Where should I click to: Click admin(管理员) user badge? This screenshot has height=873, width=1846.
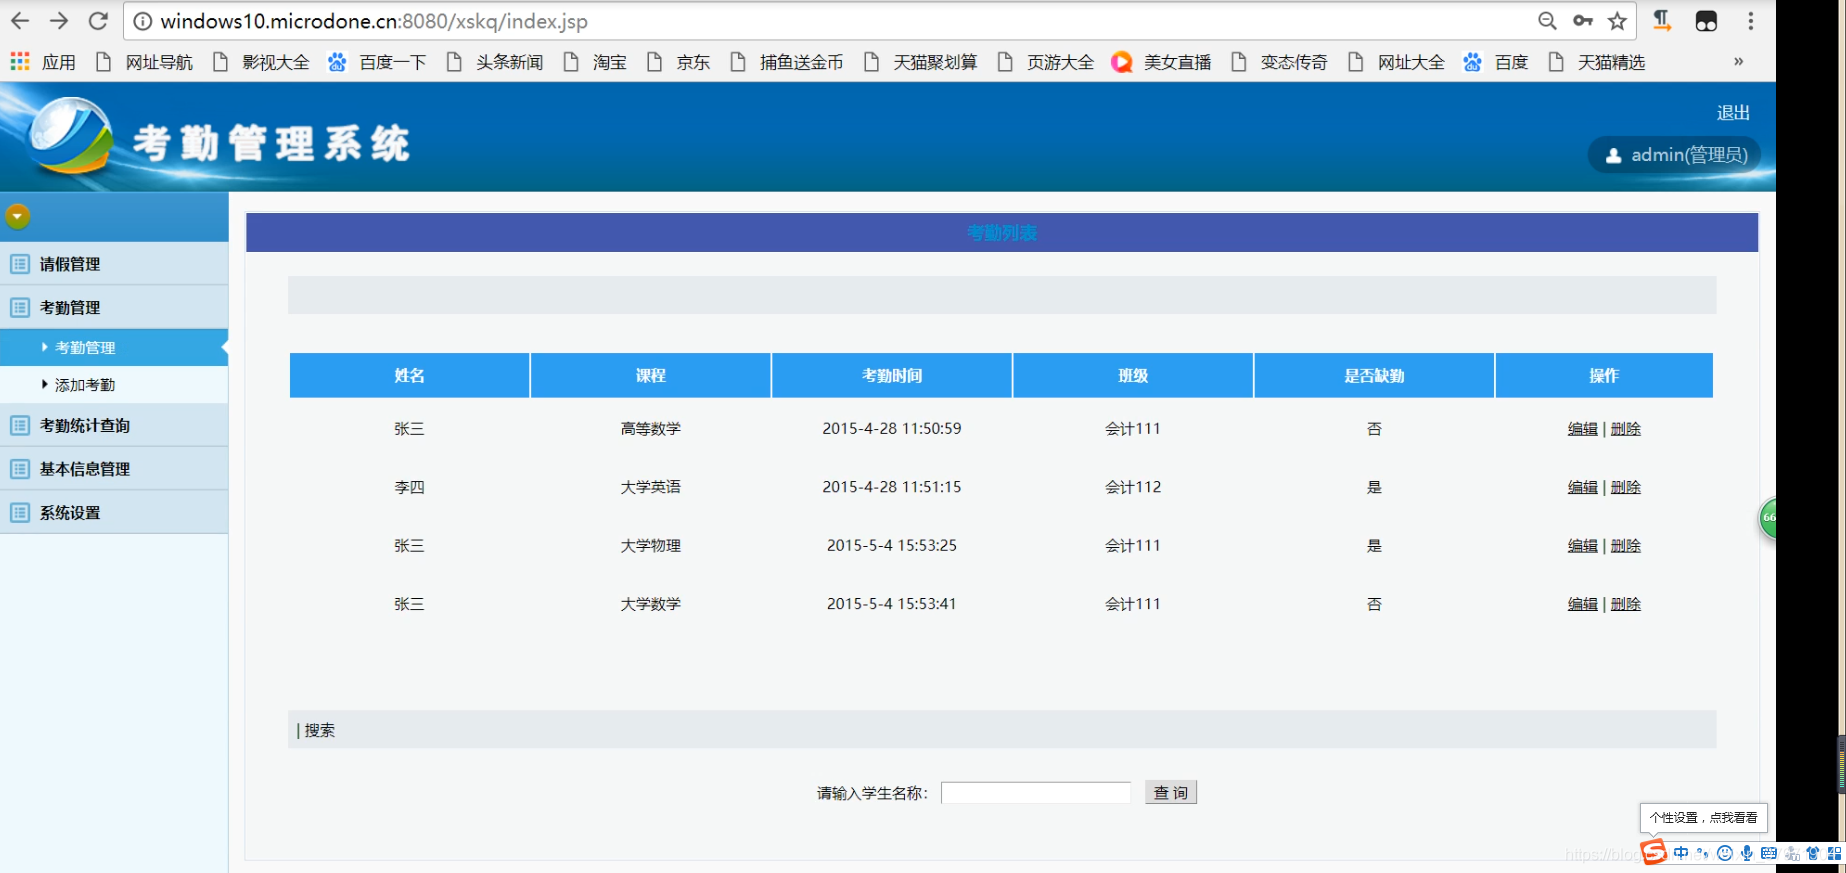click(x=1675, y=155)
